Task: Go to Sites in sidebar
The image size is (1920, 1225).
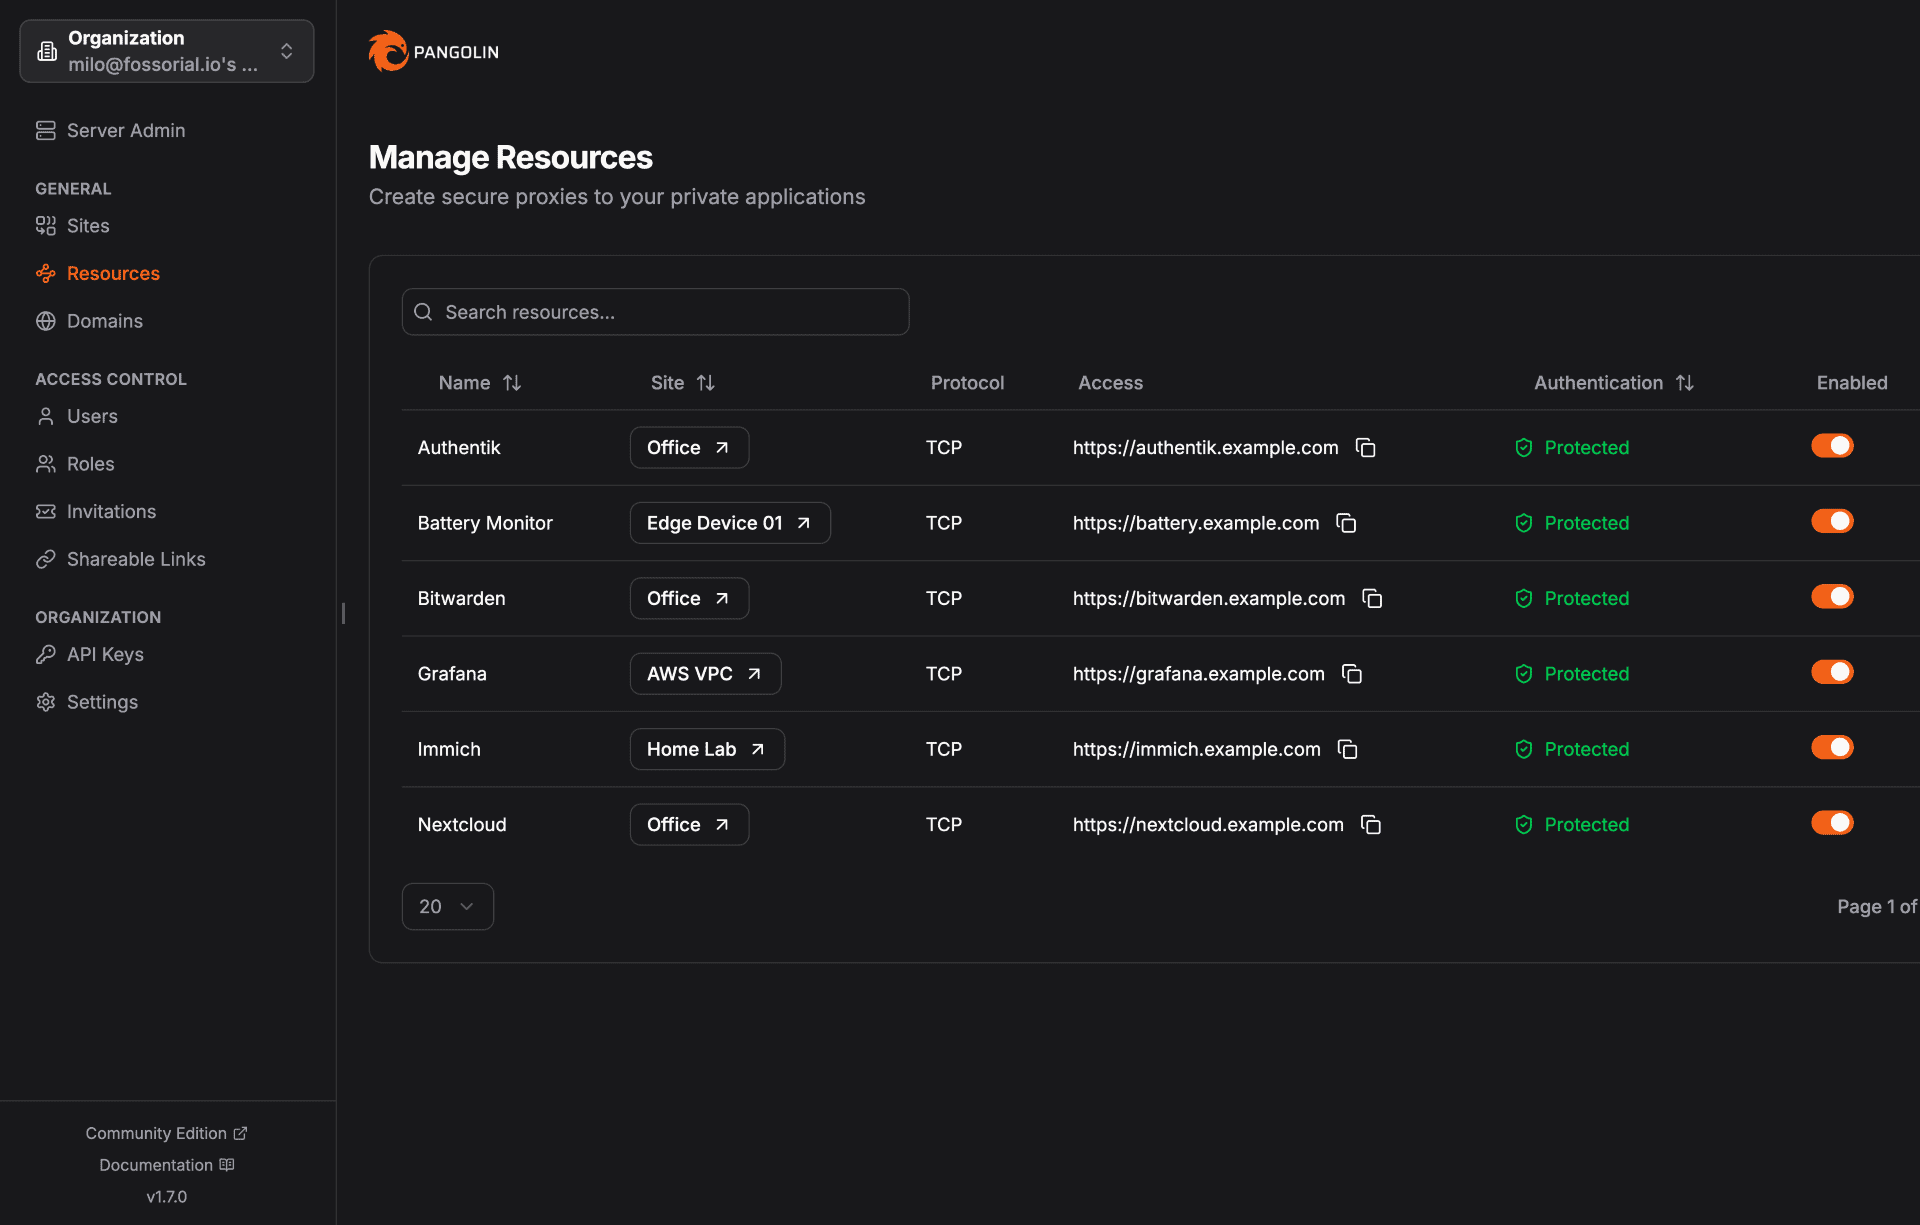Action: click(x=88, y=226)
